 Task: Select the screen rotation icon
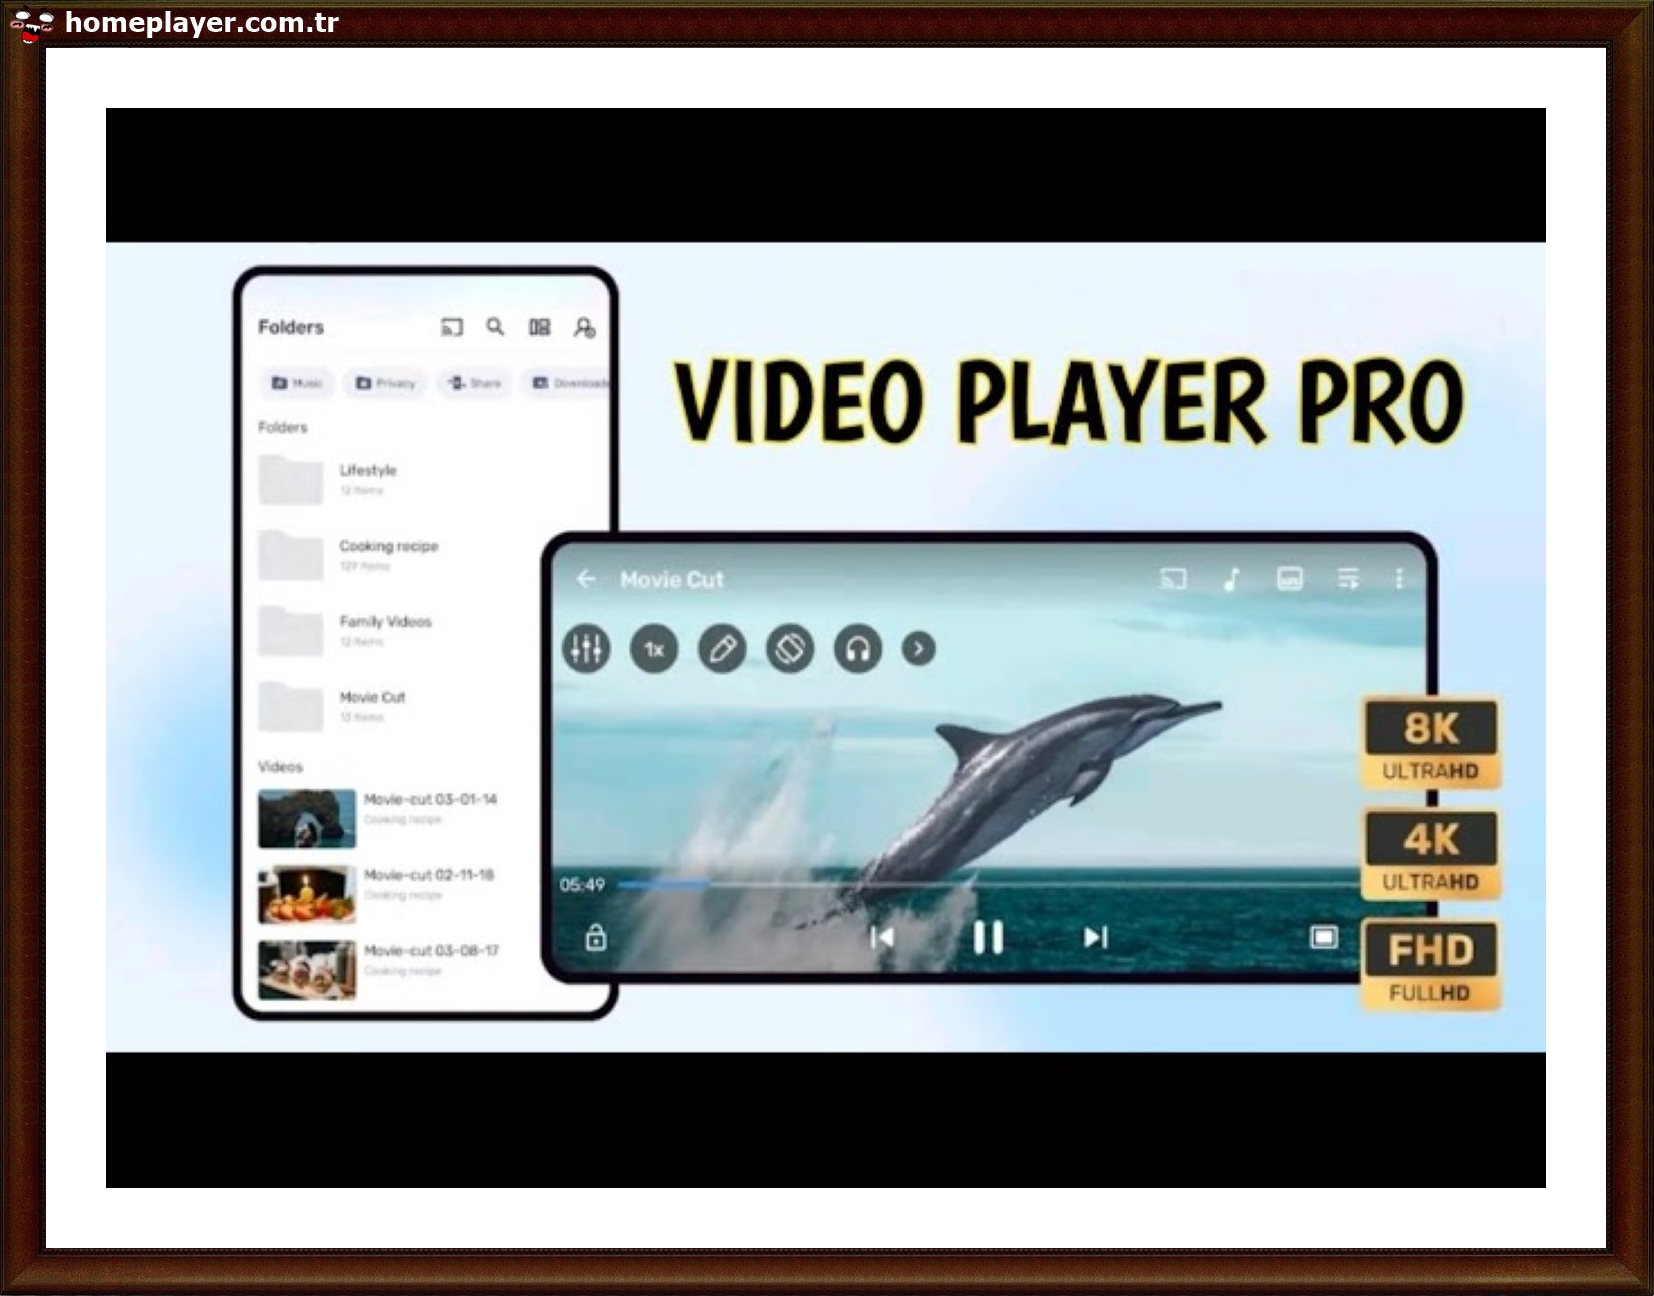click(789, 648)
